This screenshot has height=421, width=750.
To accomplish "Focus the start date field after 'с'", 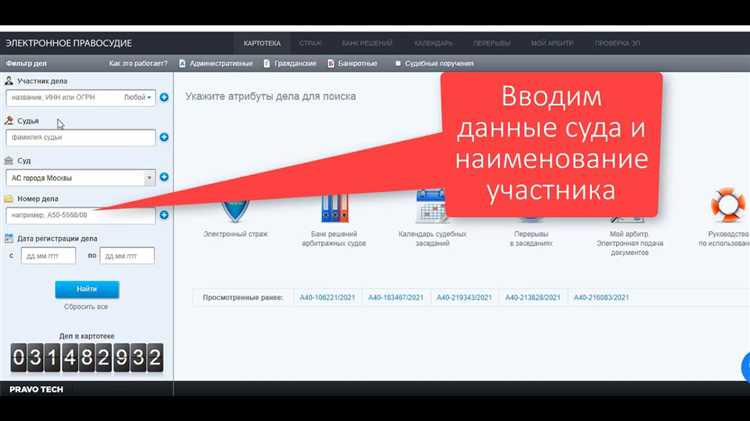I will click(x=48, y=256).
